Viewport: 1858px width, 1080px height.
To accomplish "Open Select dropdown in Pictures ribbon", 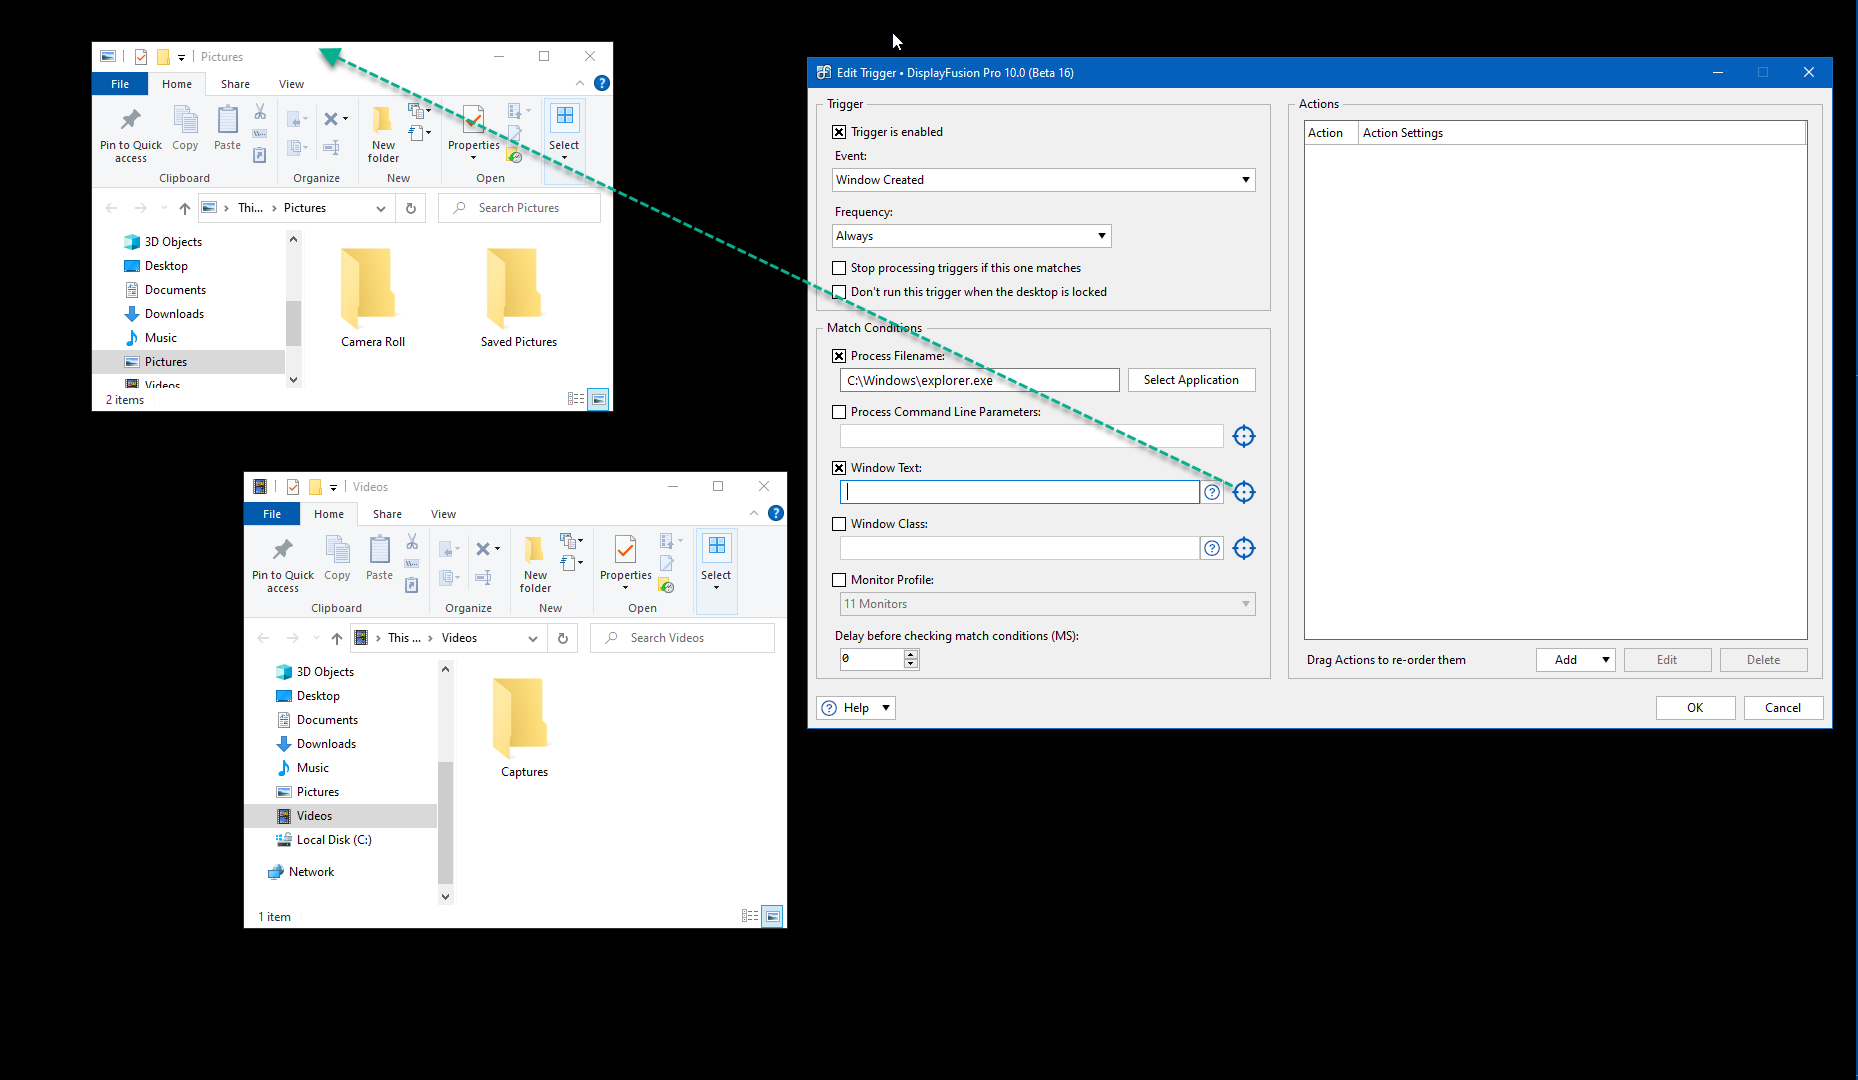I will [x=564, y=134].
